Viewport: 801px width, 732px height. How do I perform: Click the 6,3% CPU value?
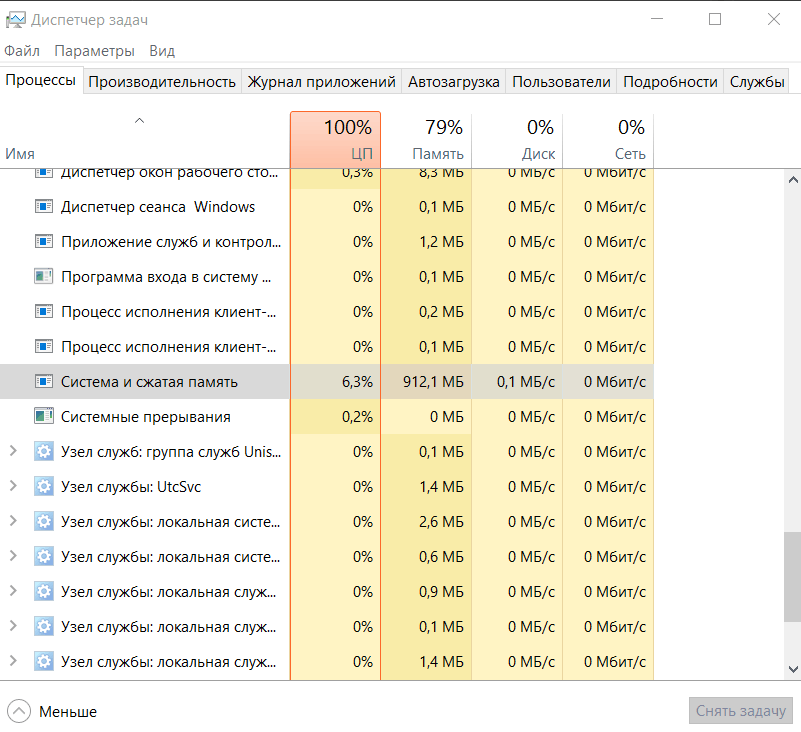pos(357,382)
